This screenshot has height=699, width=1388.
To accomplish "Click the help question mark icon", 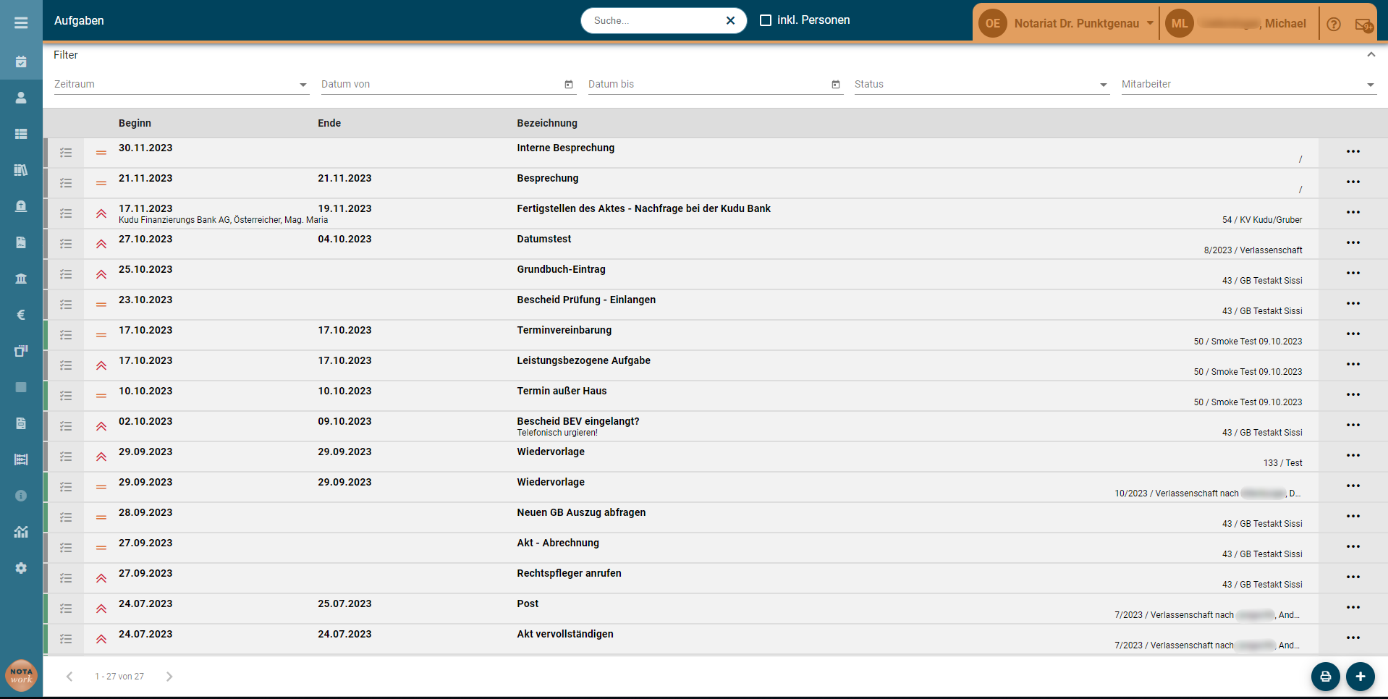I will [1333, 24].
